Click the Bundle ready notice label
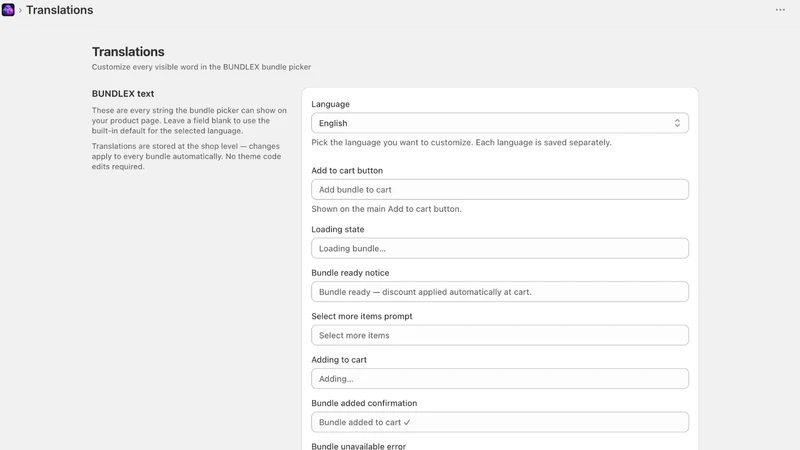The width and height of the screenshot is (800, 450). (x=350, y=273)
